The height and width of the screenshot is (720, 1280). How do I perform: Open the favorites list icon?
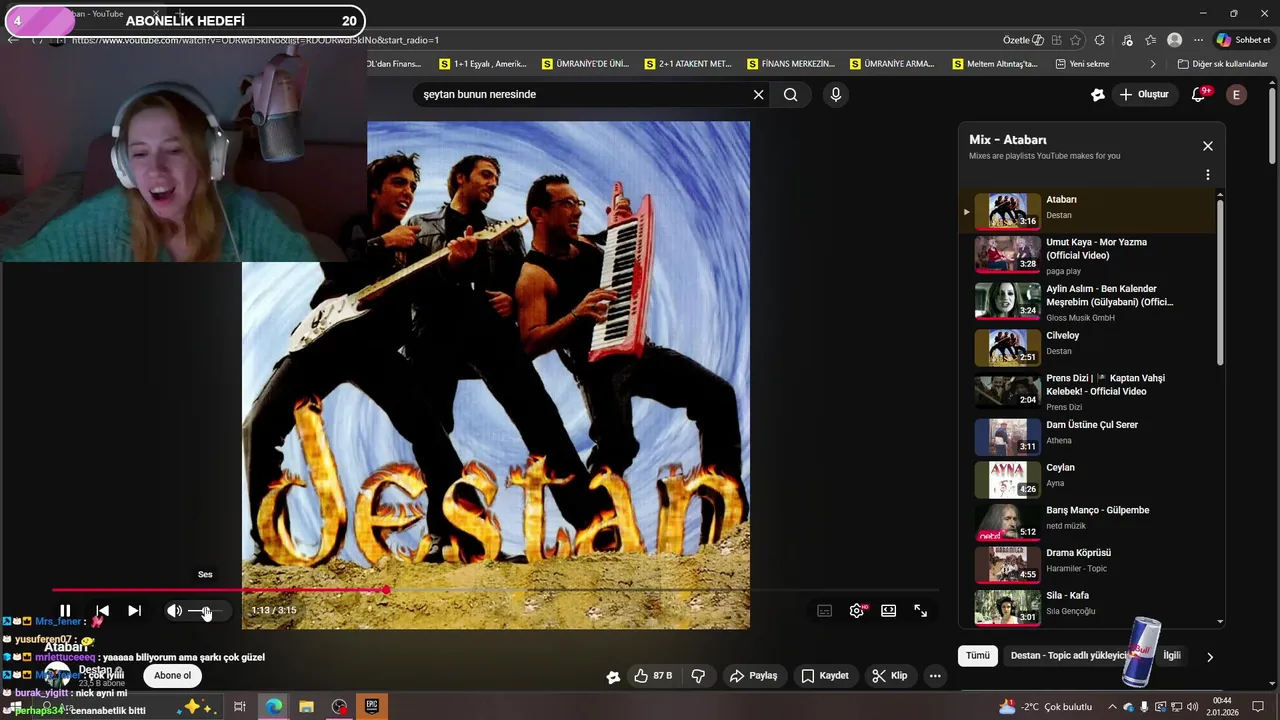pos(1151,40)
